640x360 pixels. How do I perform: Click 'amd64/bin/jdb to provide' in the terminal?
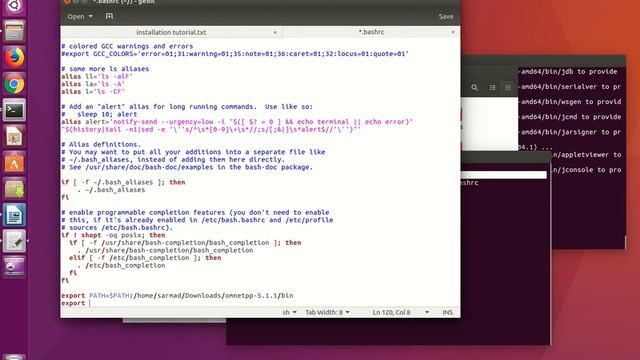(568, 71)
